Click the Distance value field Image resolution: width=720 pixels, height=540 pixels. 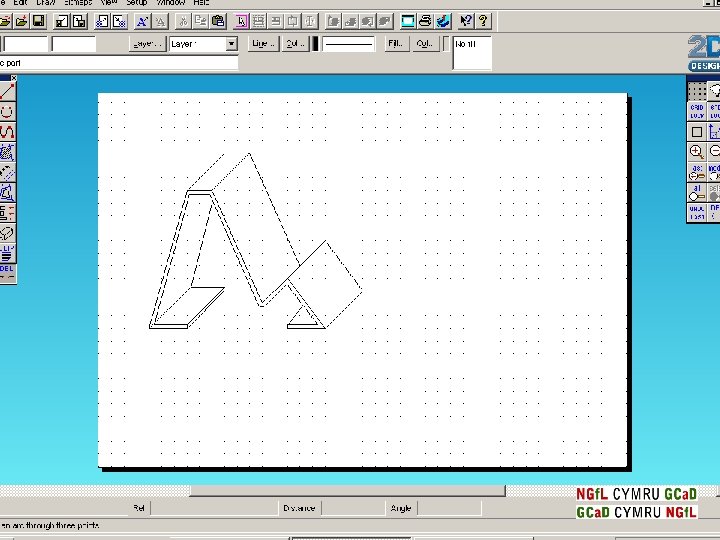pyautogui.click(x=353, y=508)
